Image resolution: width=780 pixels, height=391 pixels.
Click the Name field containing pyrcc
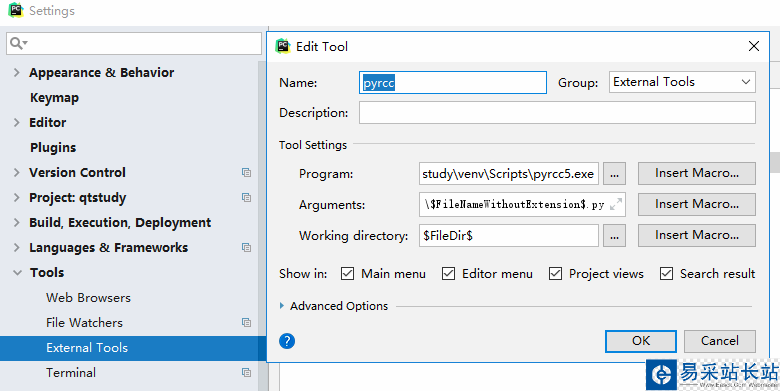[453, 83]
